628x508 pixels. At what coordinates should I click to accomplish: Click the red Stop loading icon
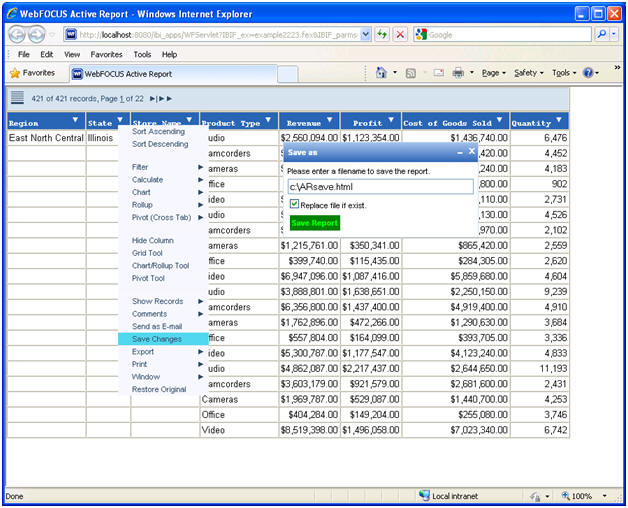[400, 34]
